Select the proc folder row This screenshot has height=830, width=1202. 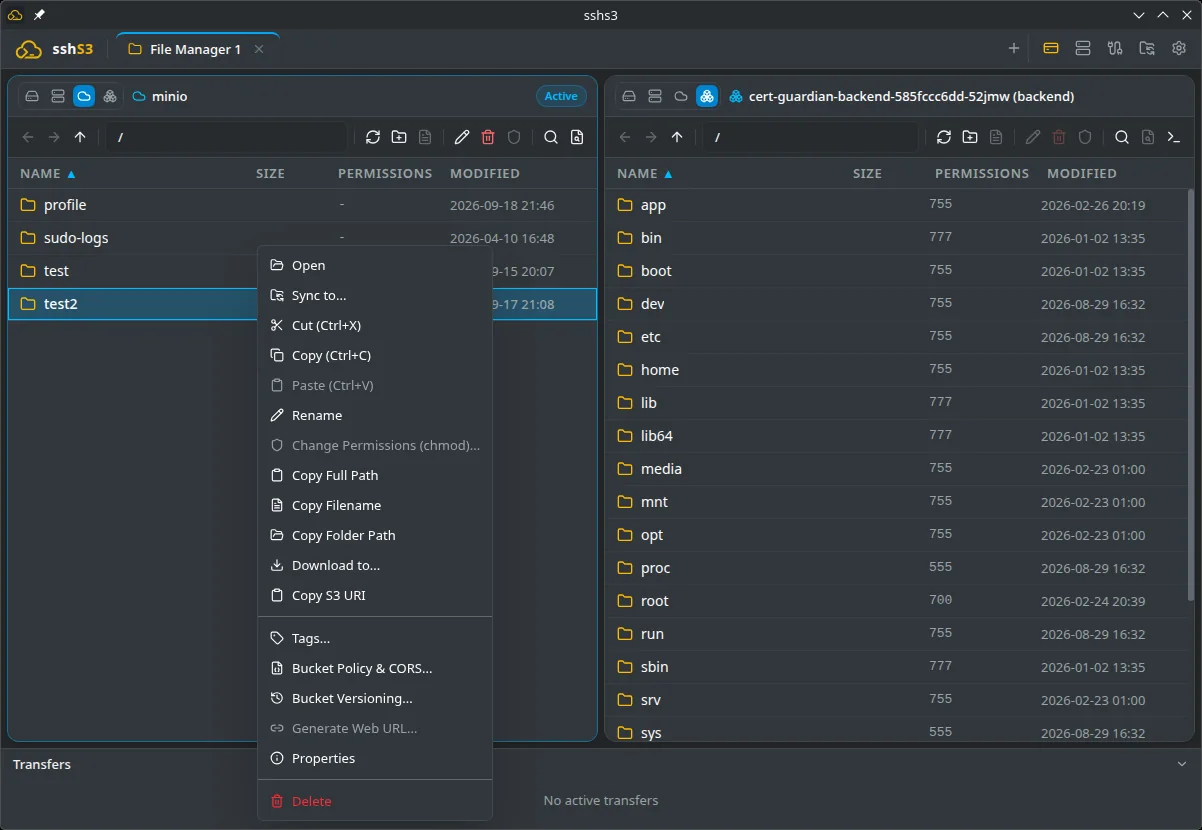click(x=895, y=568)
